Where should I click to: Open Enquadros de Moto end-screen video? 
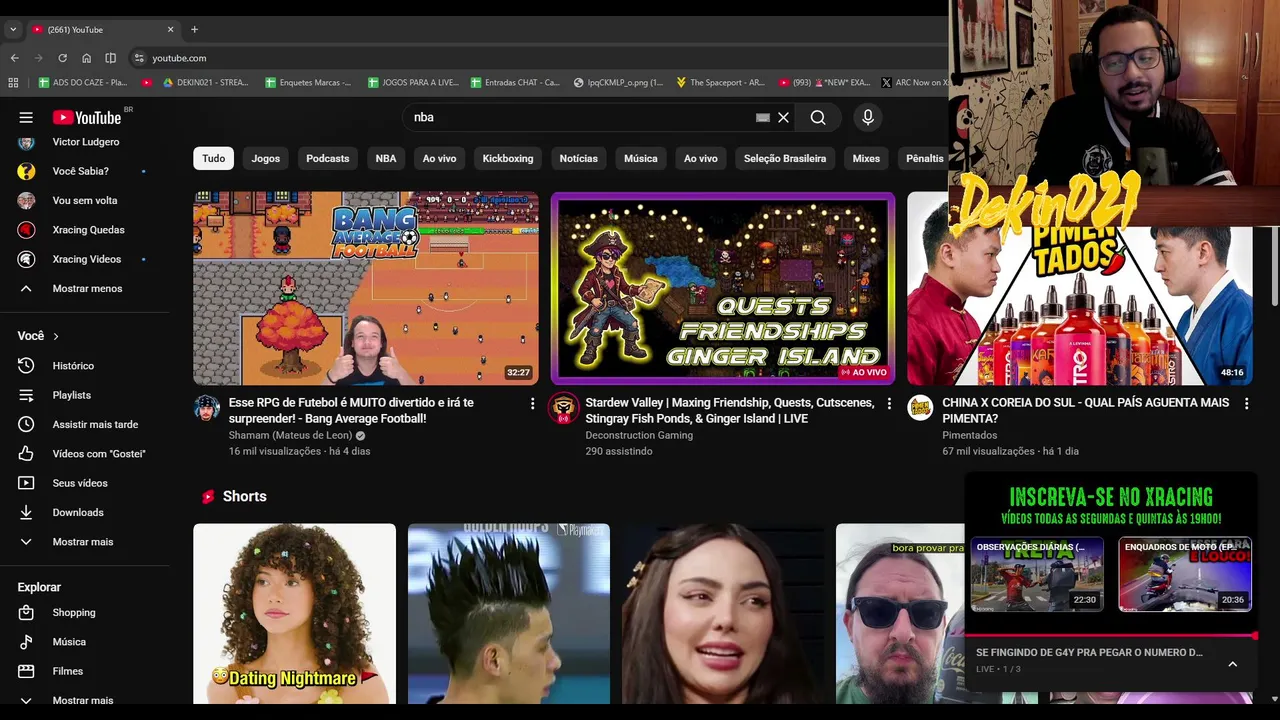[x=1185, y=574]
